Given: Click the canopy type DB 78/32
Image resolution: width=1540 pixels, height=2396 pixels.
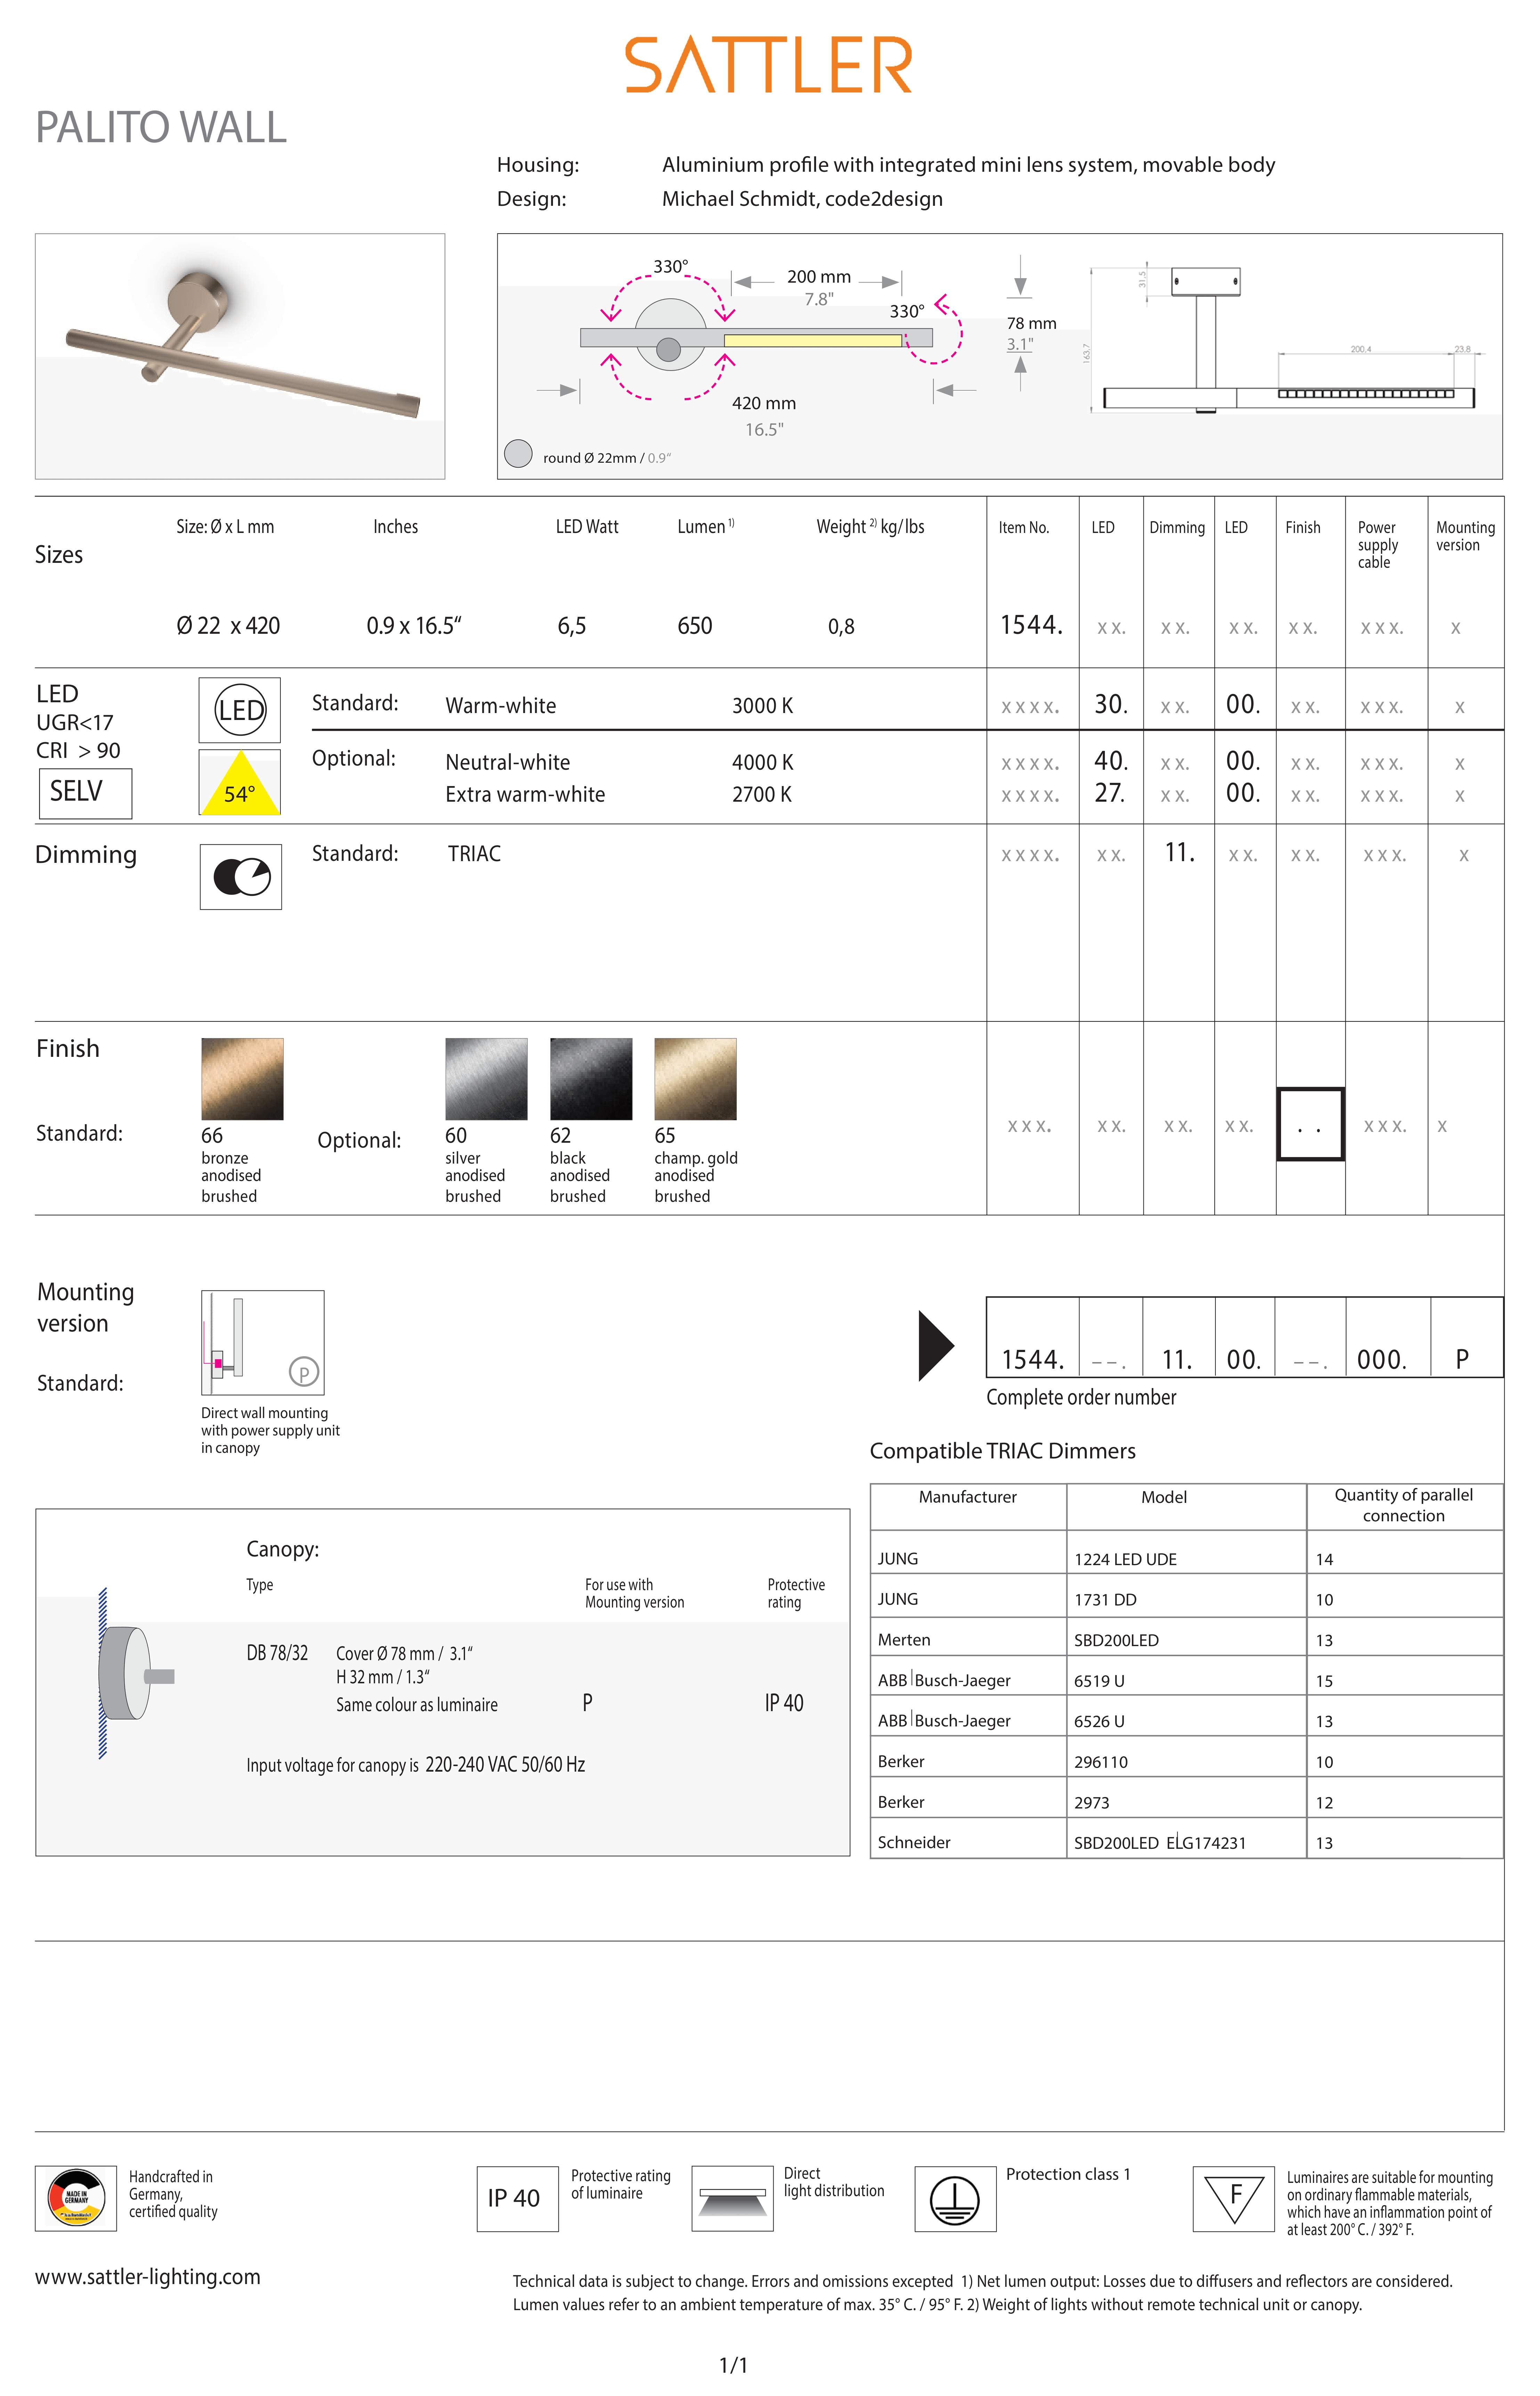Looking at the screenshot, I should tap(277, 1653).
